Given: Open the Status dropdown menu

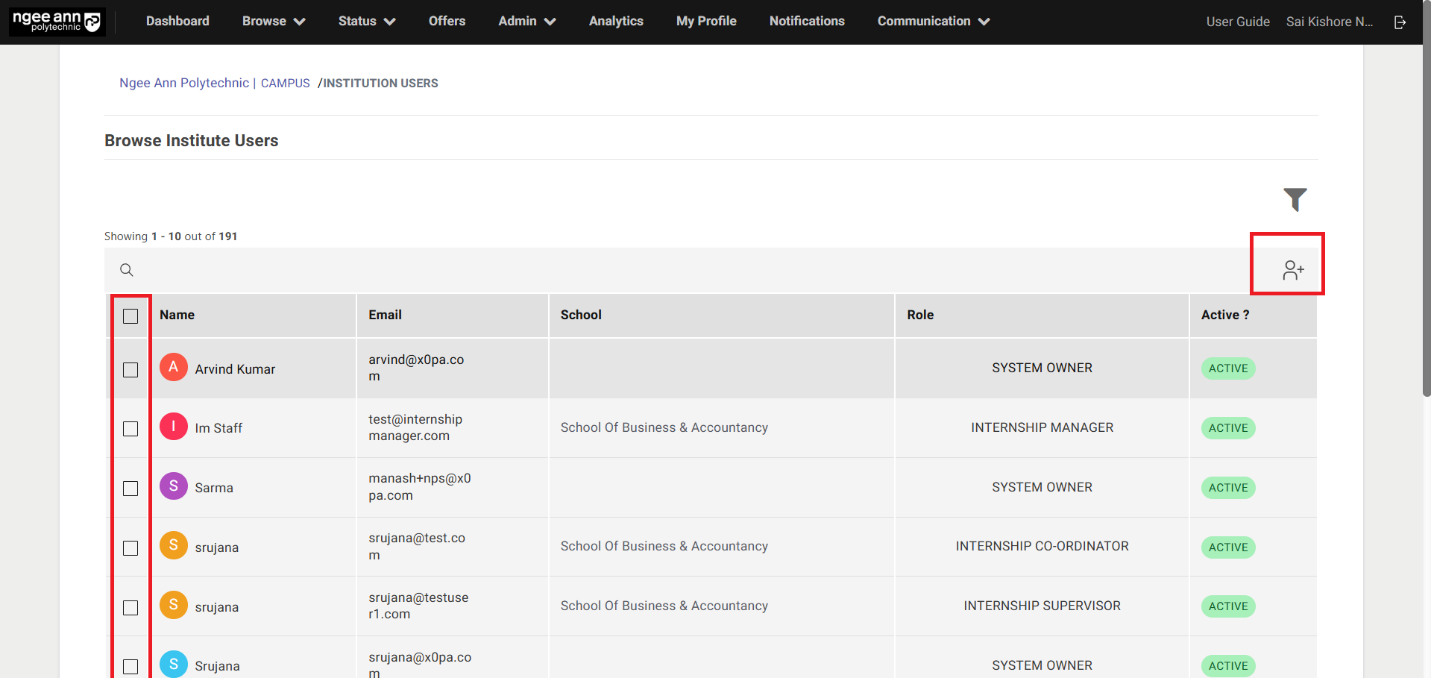Looking at the screenshot, I should coord(366,21).
